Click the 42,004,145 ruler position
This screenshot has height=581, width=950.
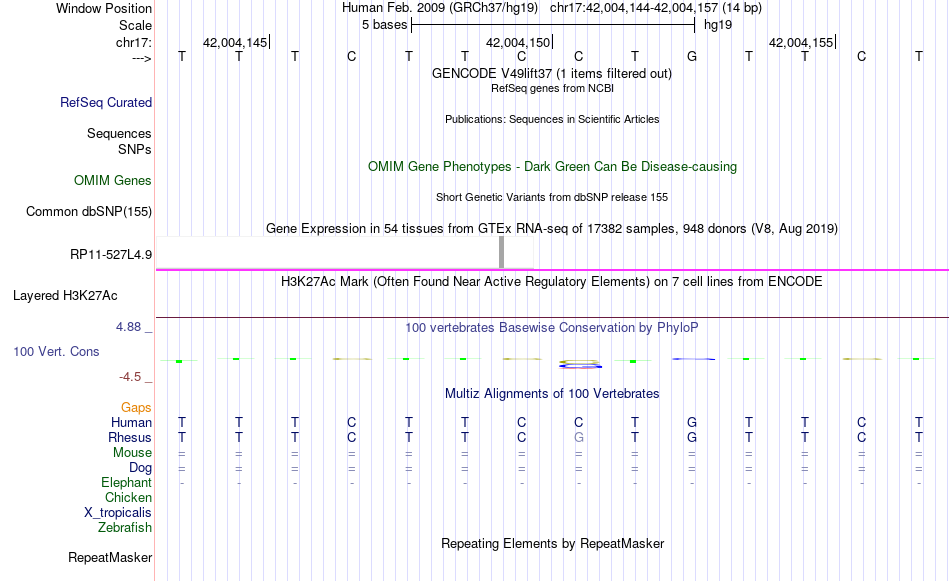pos(235,42)
